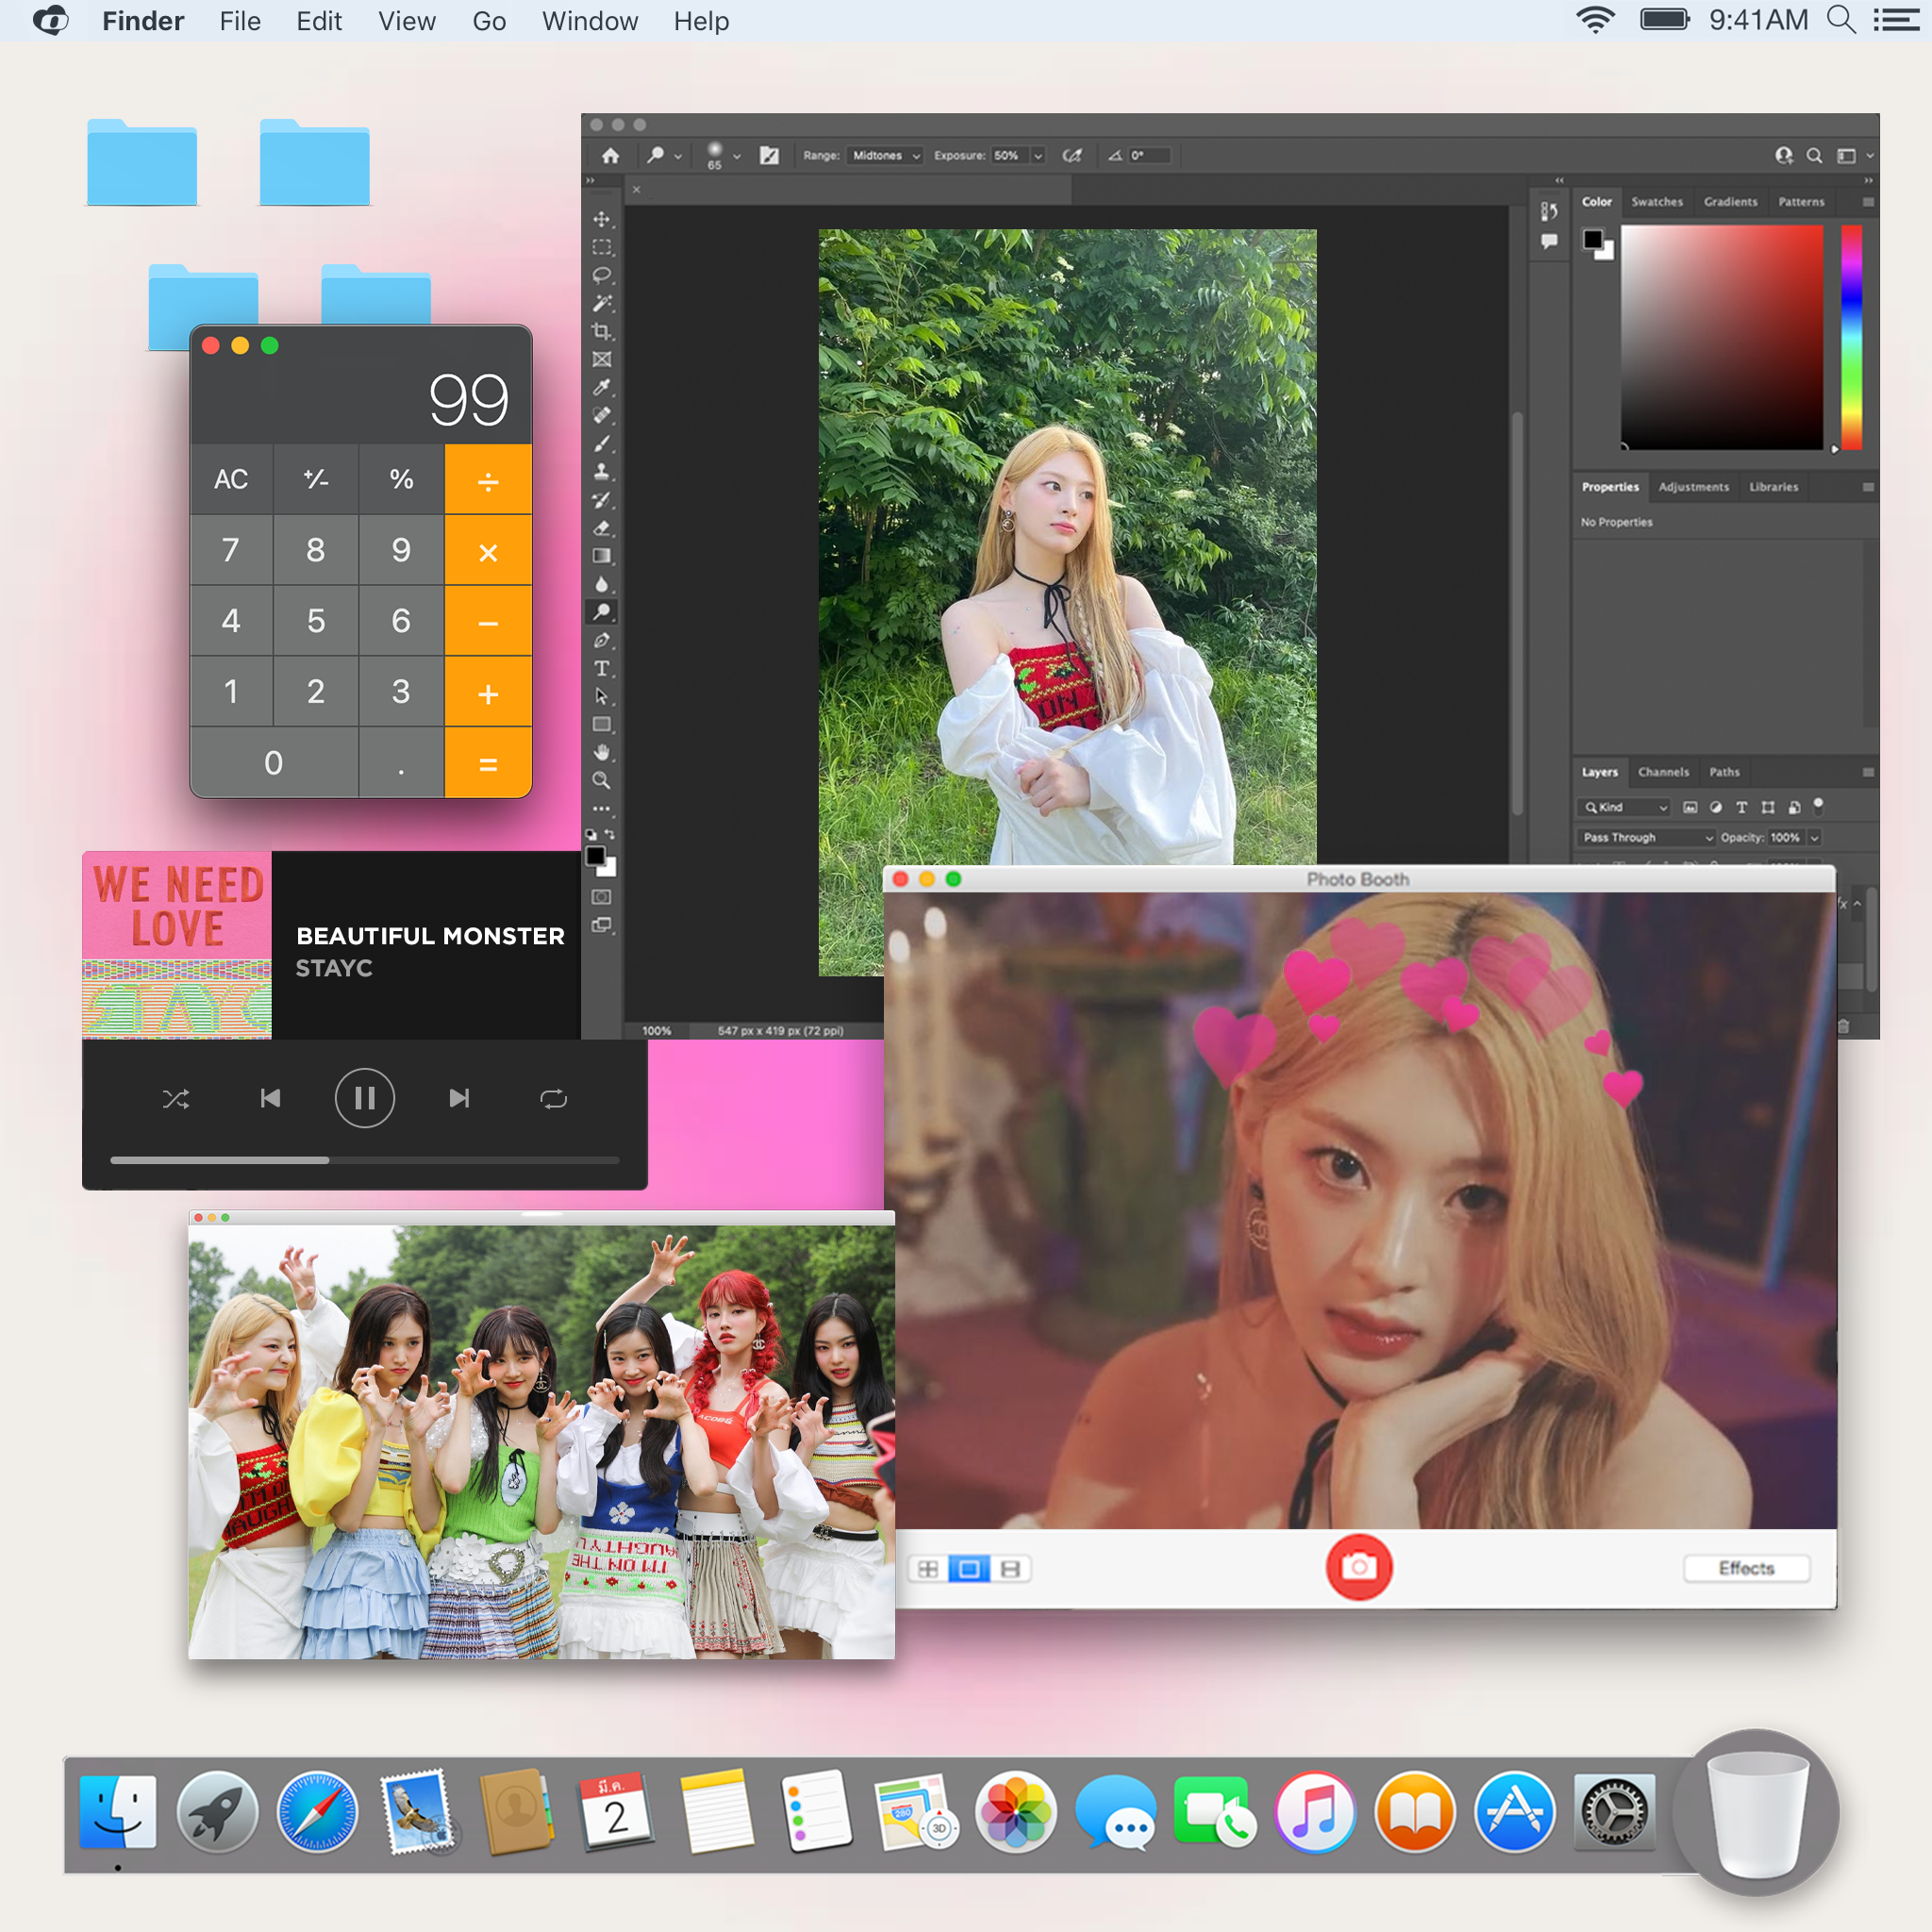Pick the Eyedropper tool

(x=601, y=388)
